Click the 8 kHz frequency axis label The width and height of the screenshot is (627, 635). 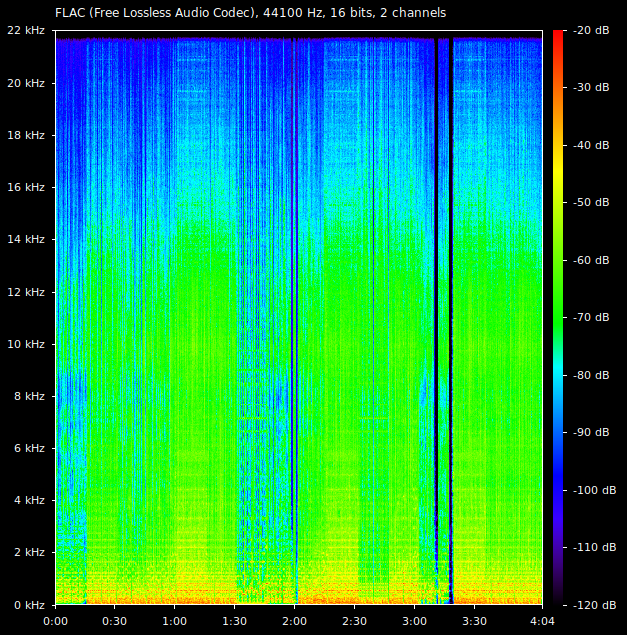point(29,396)
